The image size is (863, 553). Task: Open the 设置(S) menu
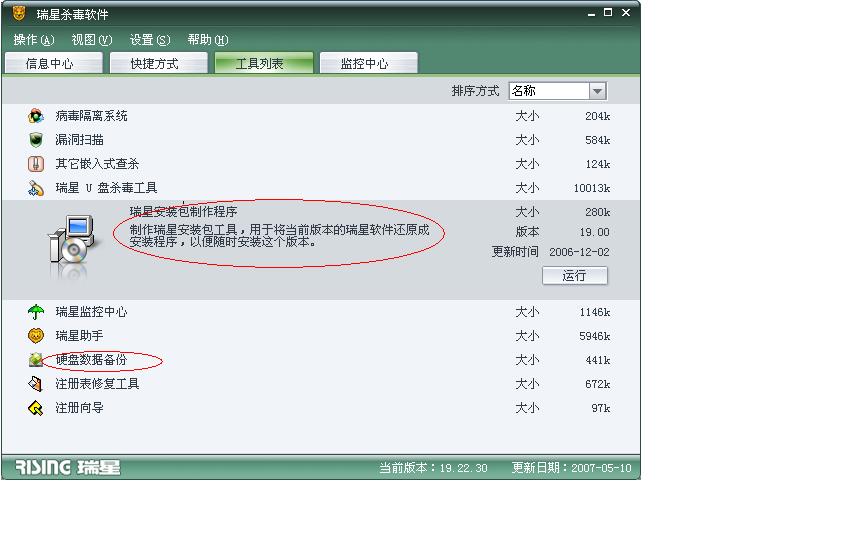[x=150, y=40]
